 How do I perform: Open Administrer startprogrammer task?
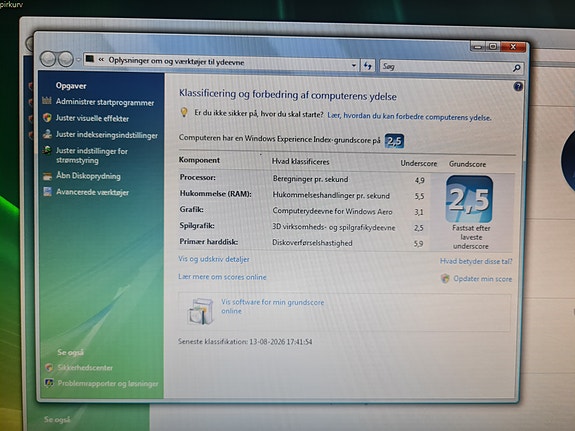point(105,102)
